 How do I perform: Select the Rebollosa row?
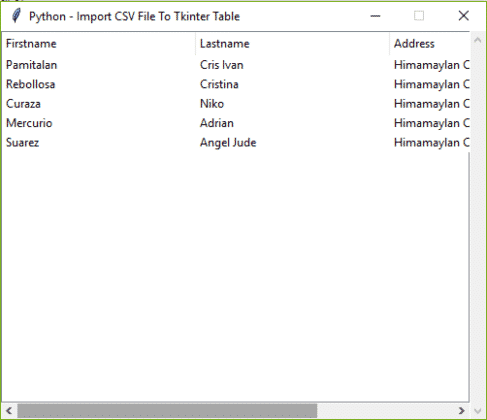tap(236, 84)
